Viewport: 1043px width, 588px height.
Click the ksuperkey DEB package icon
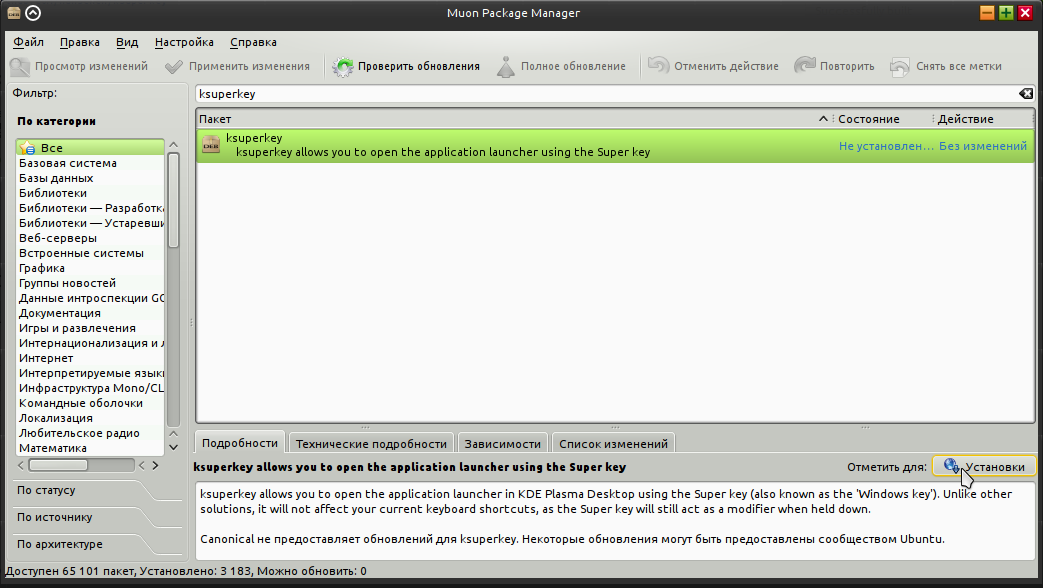coord(211,145)
